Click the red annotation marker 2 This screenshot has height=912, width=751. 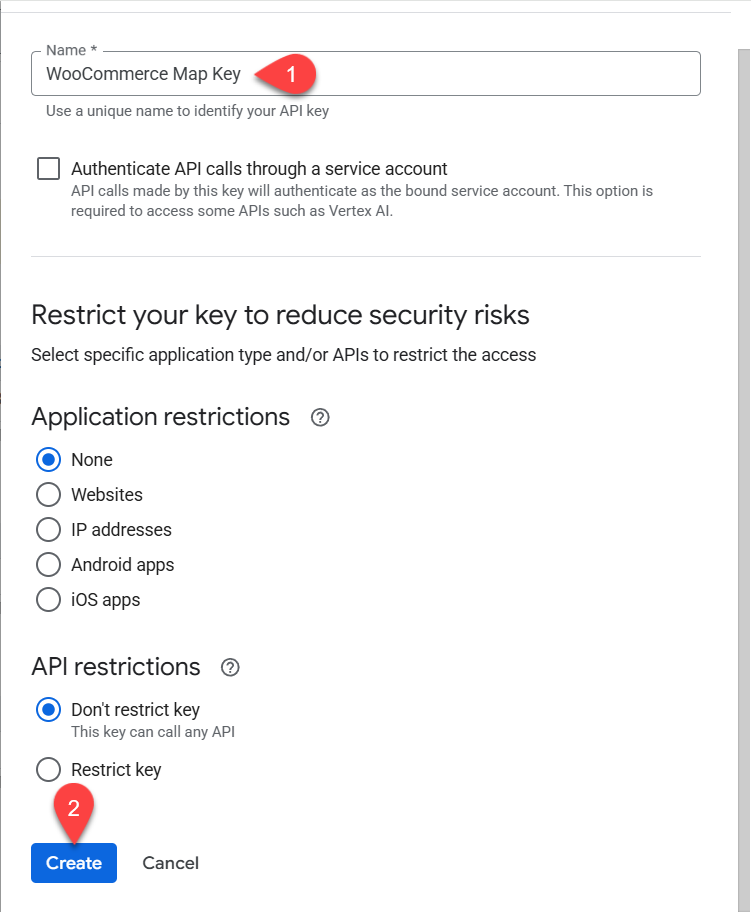(73, 810)
